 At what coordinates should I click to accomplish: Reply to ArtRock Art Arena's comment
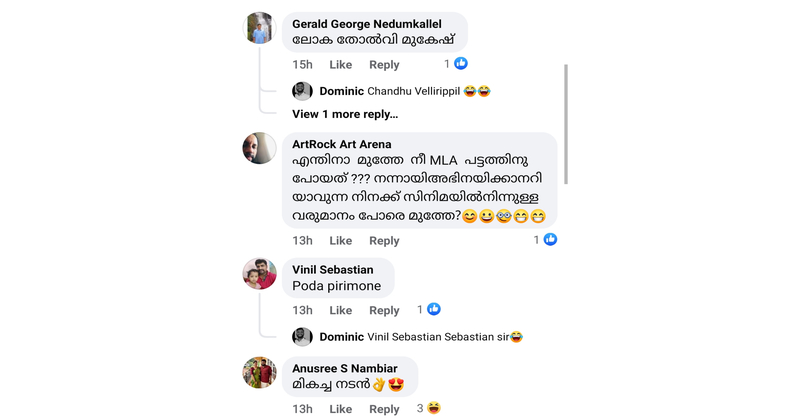(x=384, y=241)
